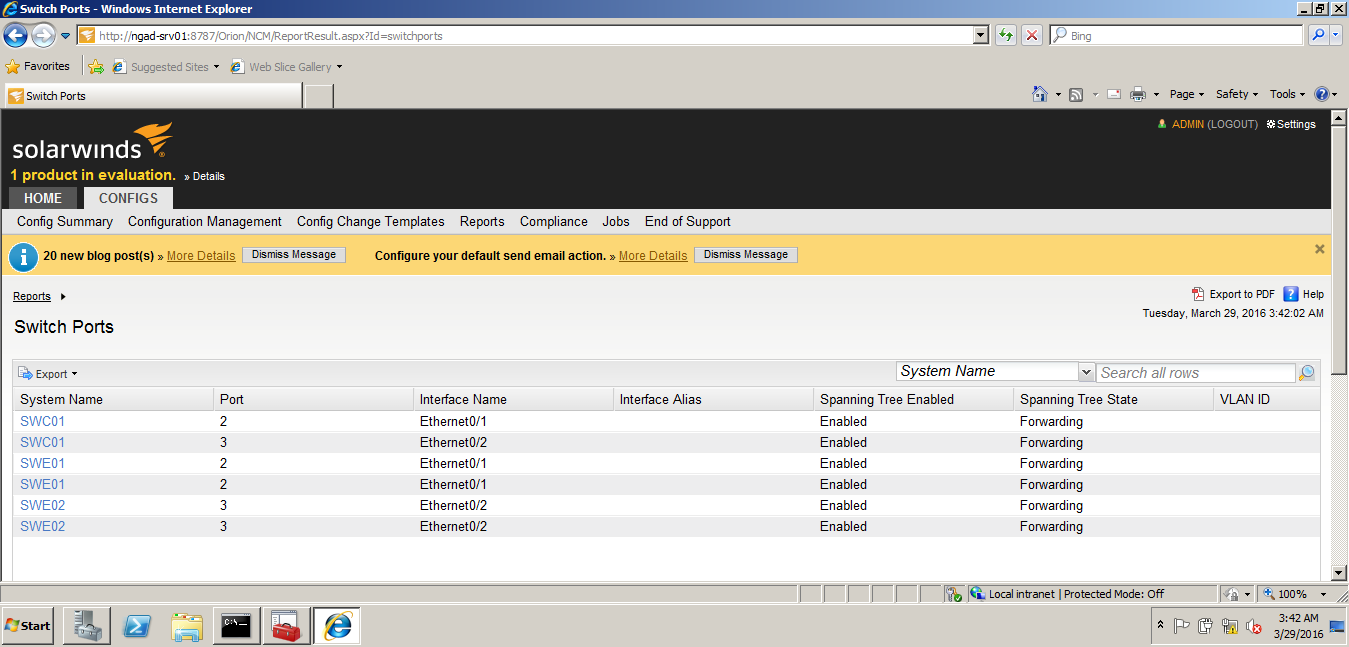Image resolution: width=1349 pixels, height=647 pixels.
Task: Click the SolarWinds logo
Action: [x=92, y=142]
